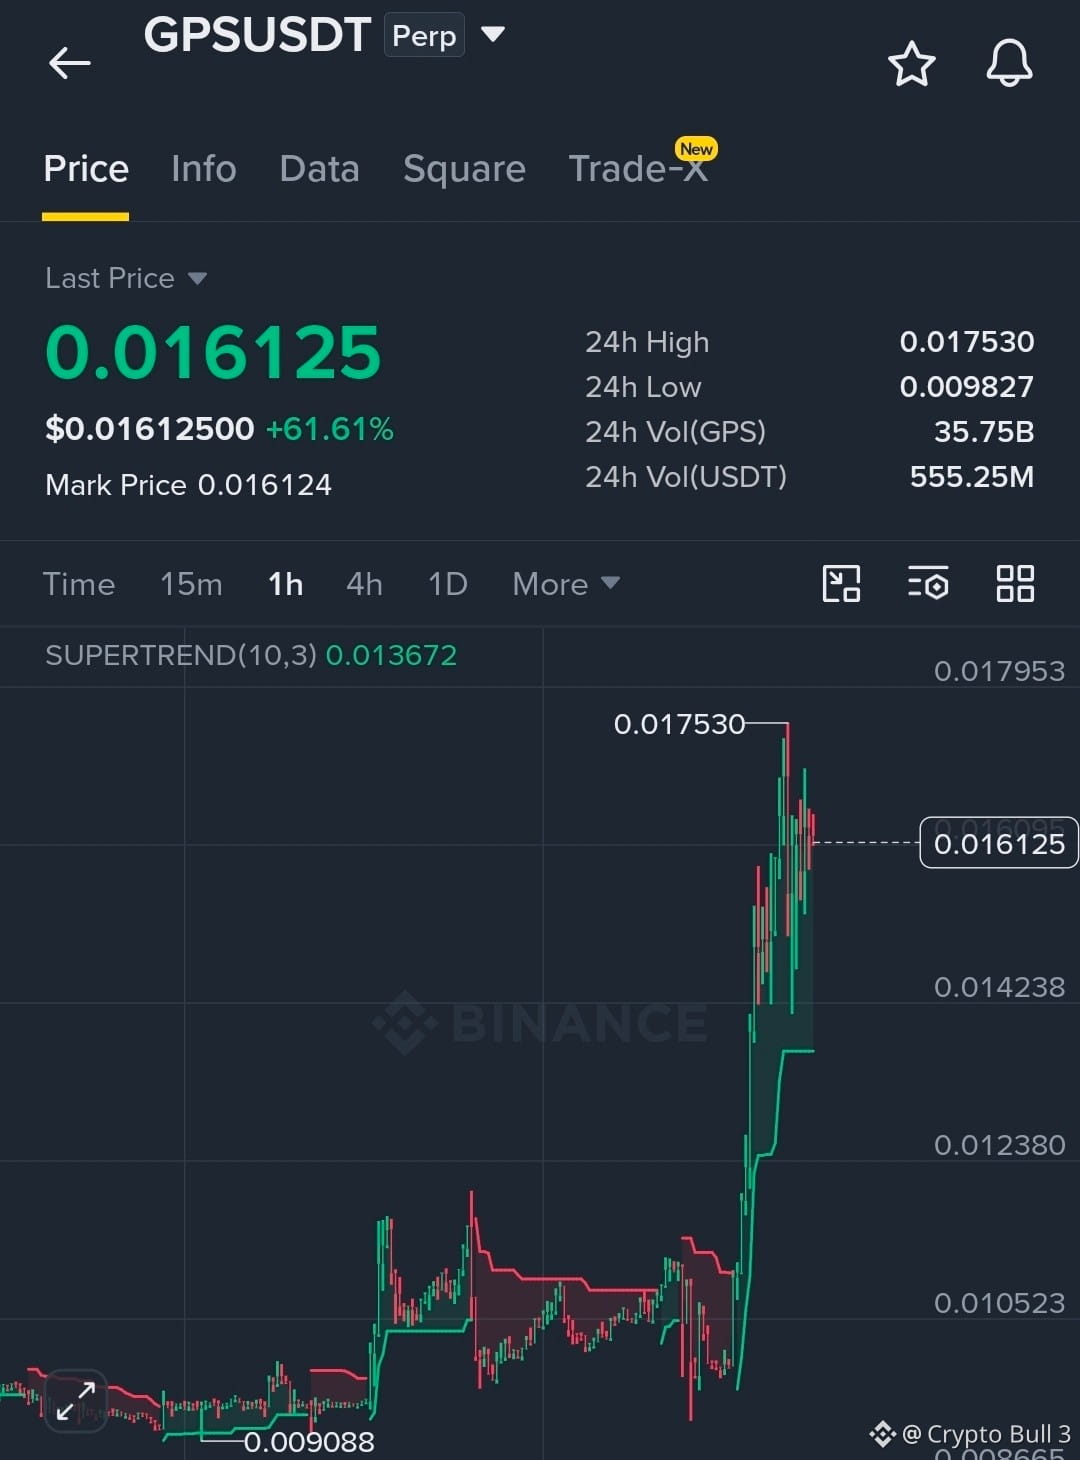
Task: Tap the Mark Price 0.016124 text
Action: [188, 485]
